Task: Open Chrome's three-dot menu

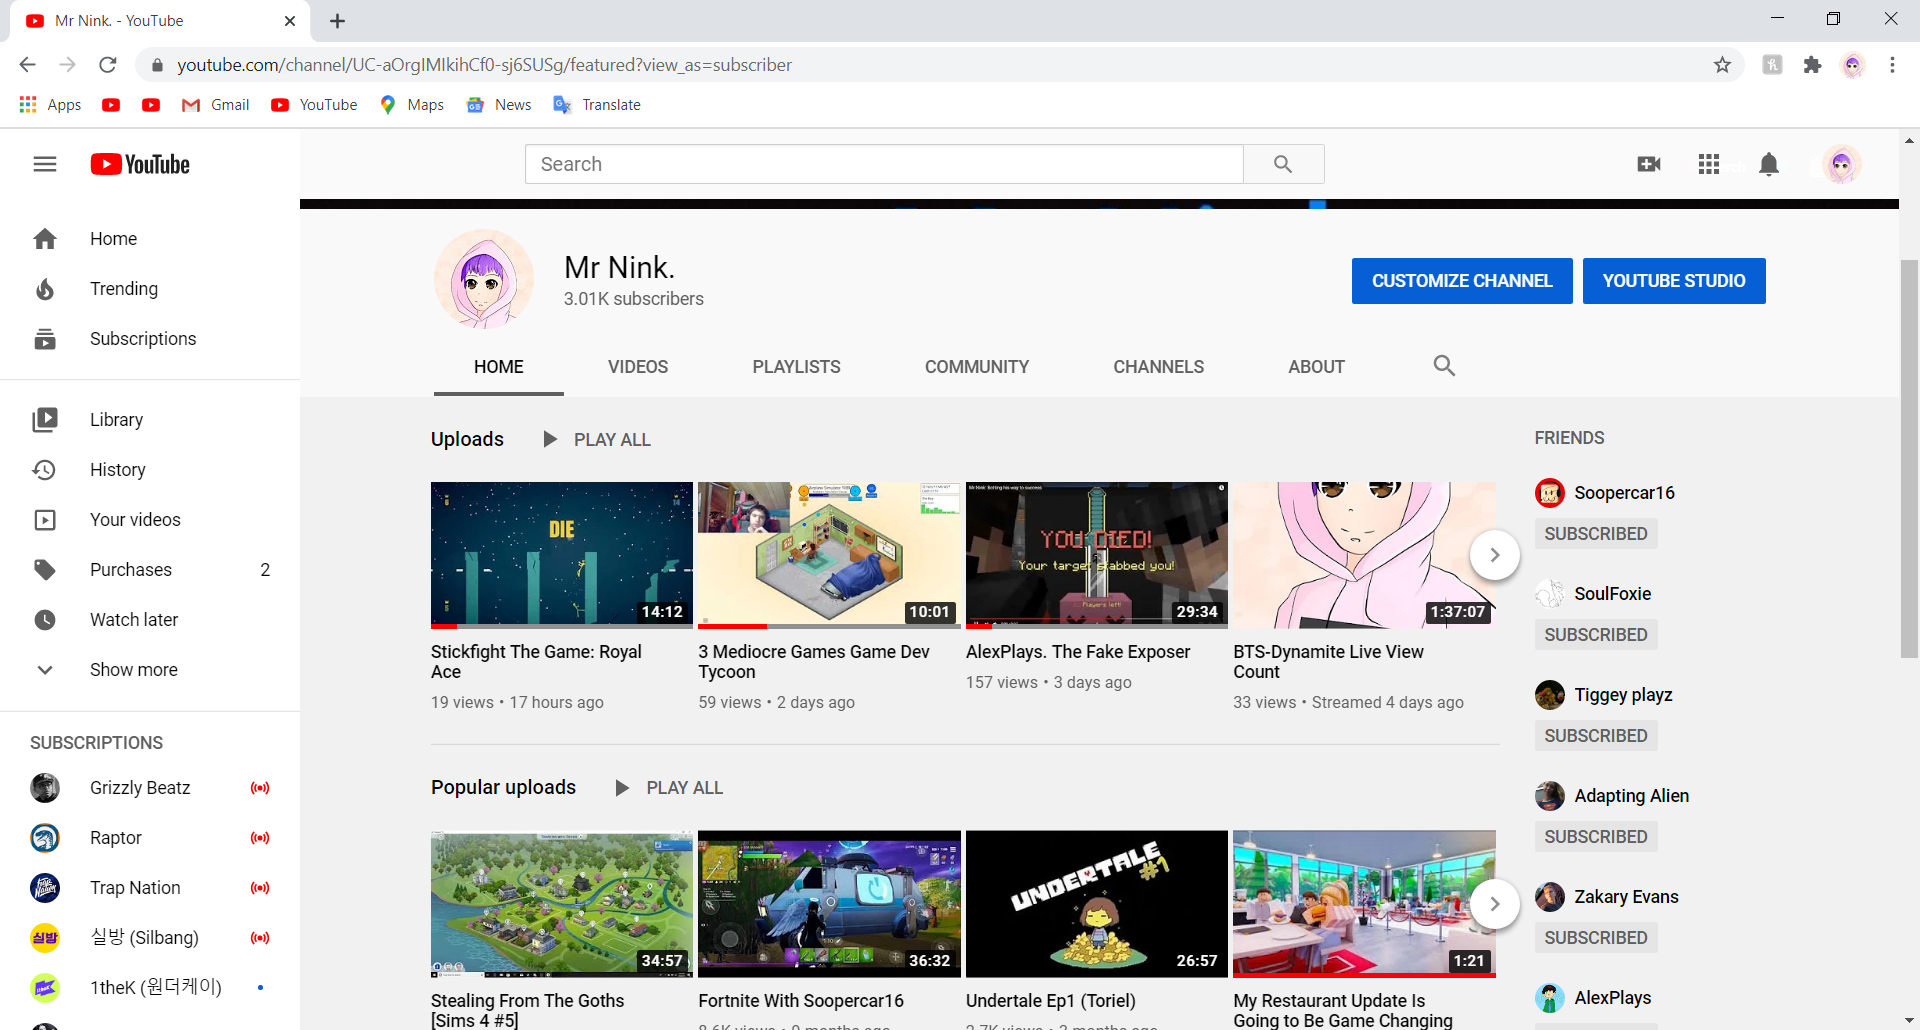Action: coord(1892,65)
